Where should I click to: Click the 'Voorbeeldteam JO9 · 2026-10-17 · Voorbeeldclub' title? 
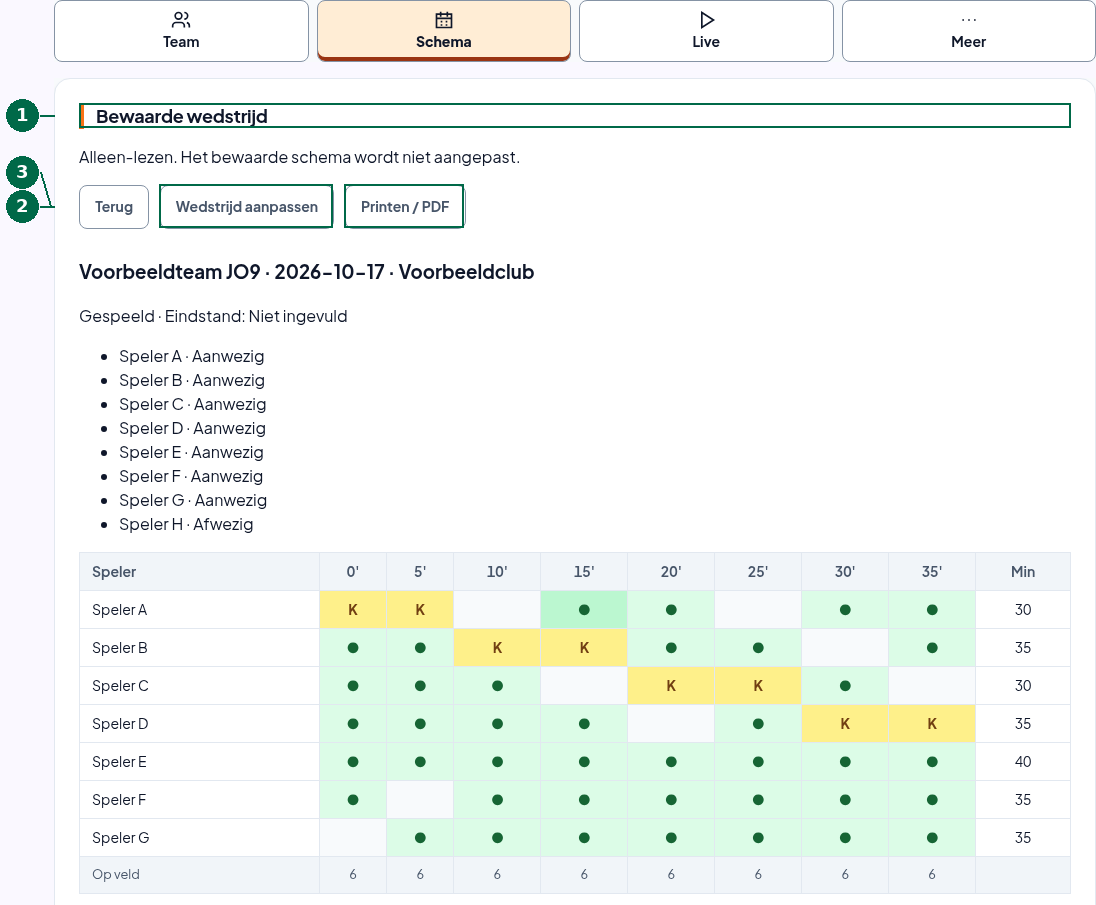click(x=306, y=272)
